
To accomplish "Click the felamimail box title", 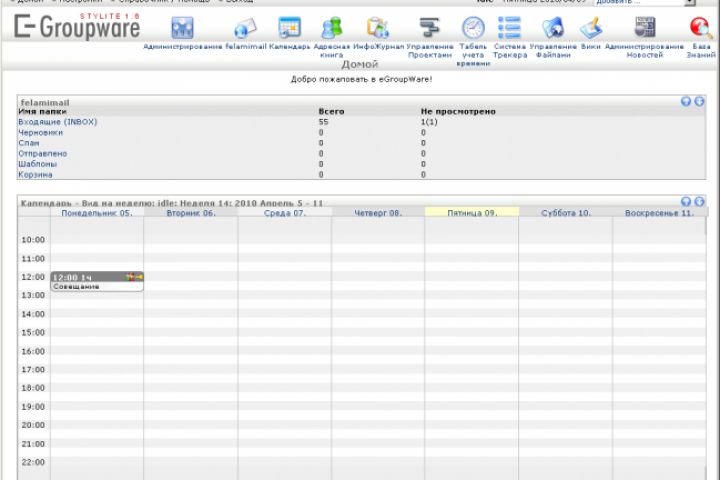I will [x=45, y=102].
